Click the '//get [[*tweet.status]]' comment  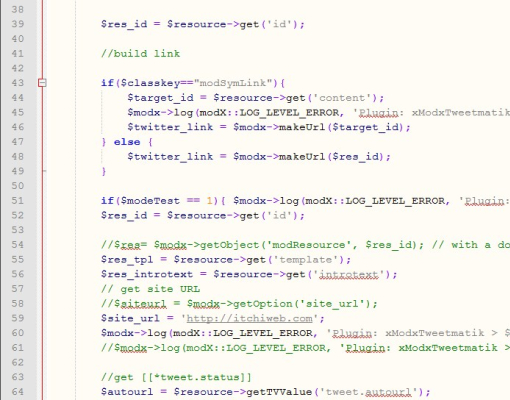[x=176, y=377]
